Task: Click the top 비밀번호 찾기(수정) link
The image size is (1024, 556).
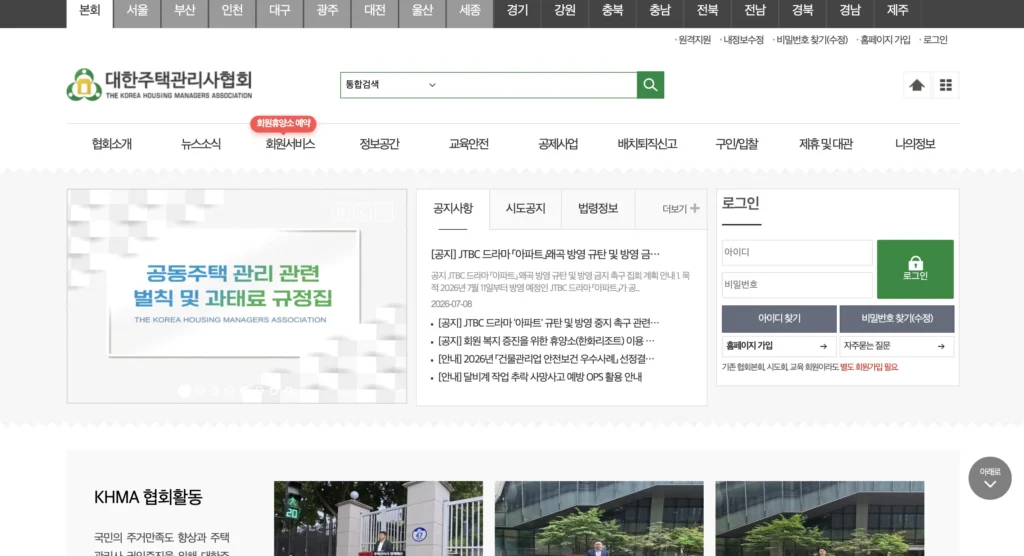Action: [811, 40]
